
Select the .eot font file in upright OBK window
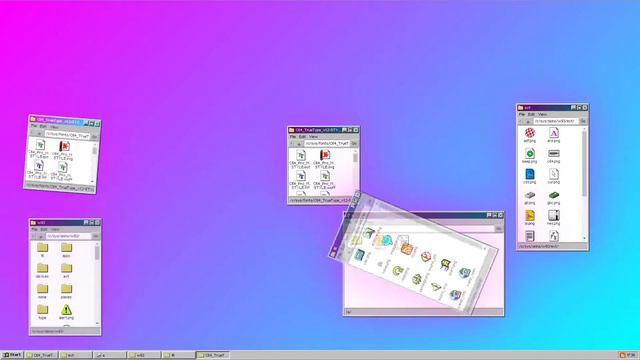301,155
